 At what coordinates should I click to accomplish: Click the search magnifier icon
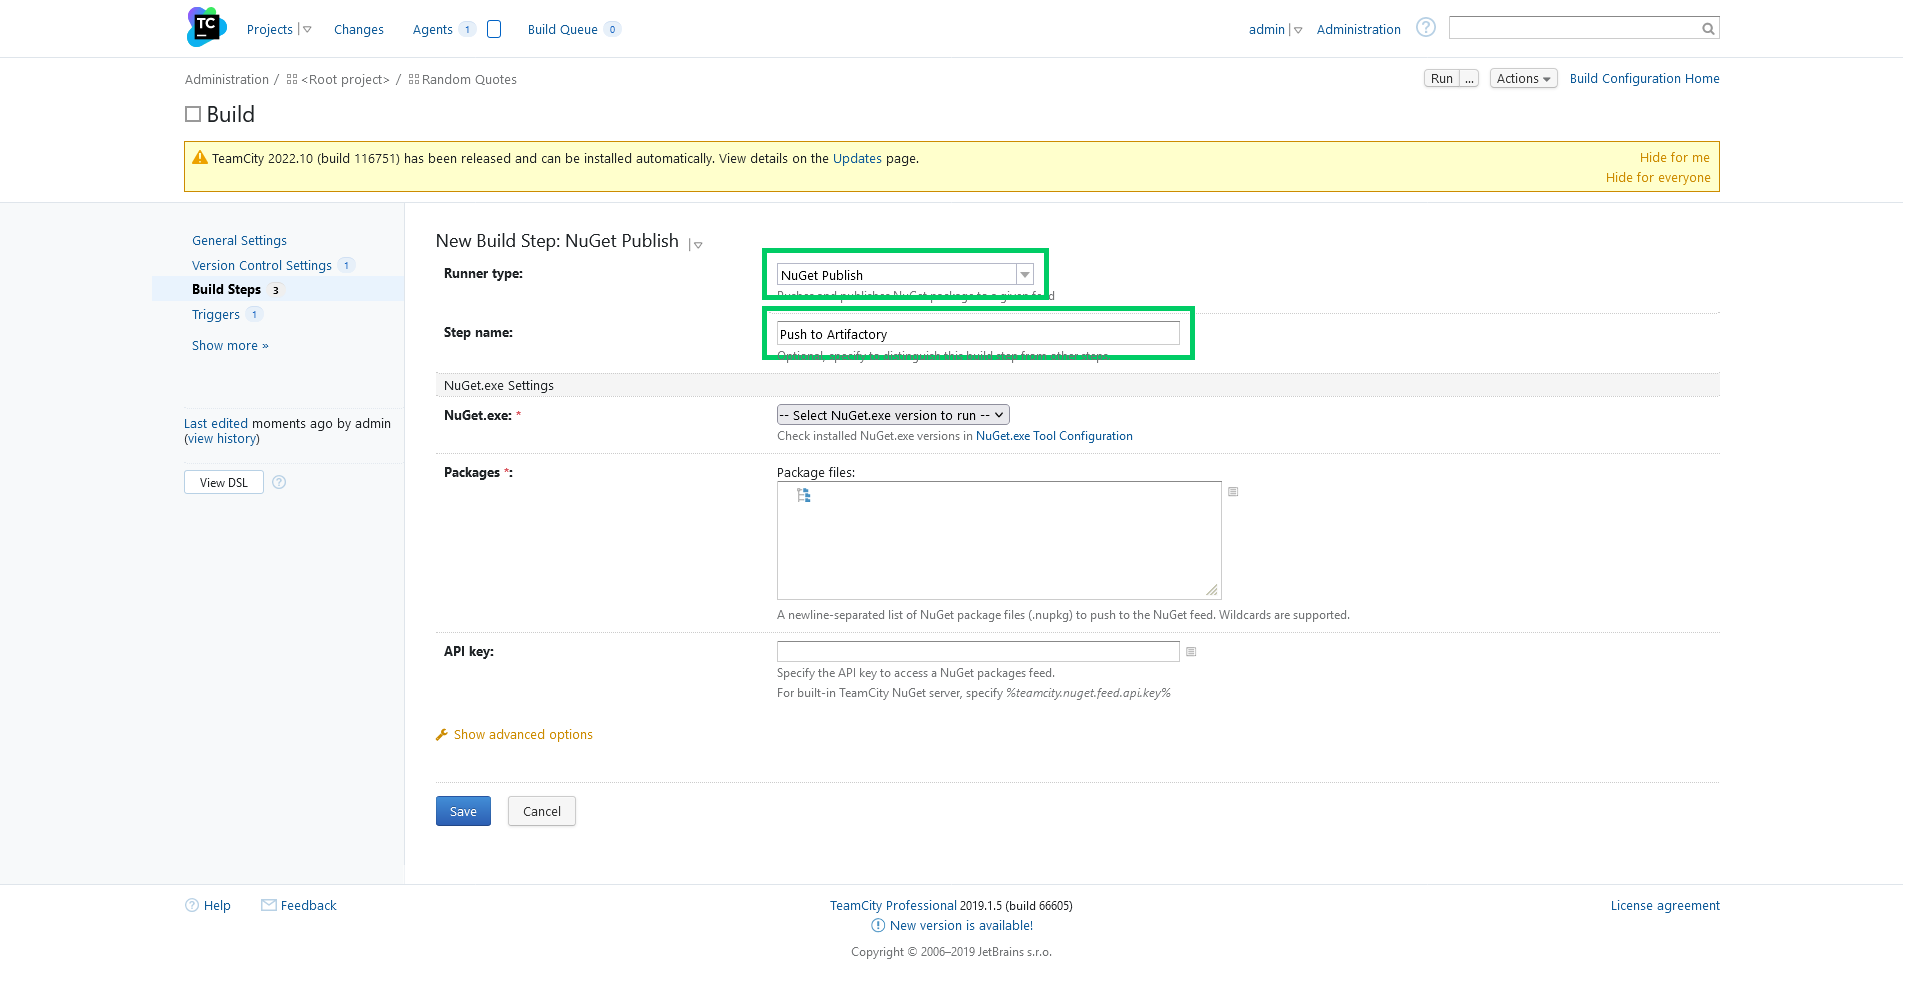coord(1708,29)
